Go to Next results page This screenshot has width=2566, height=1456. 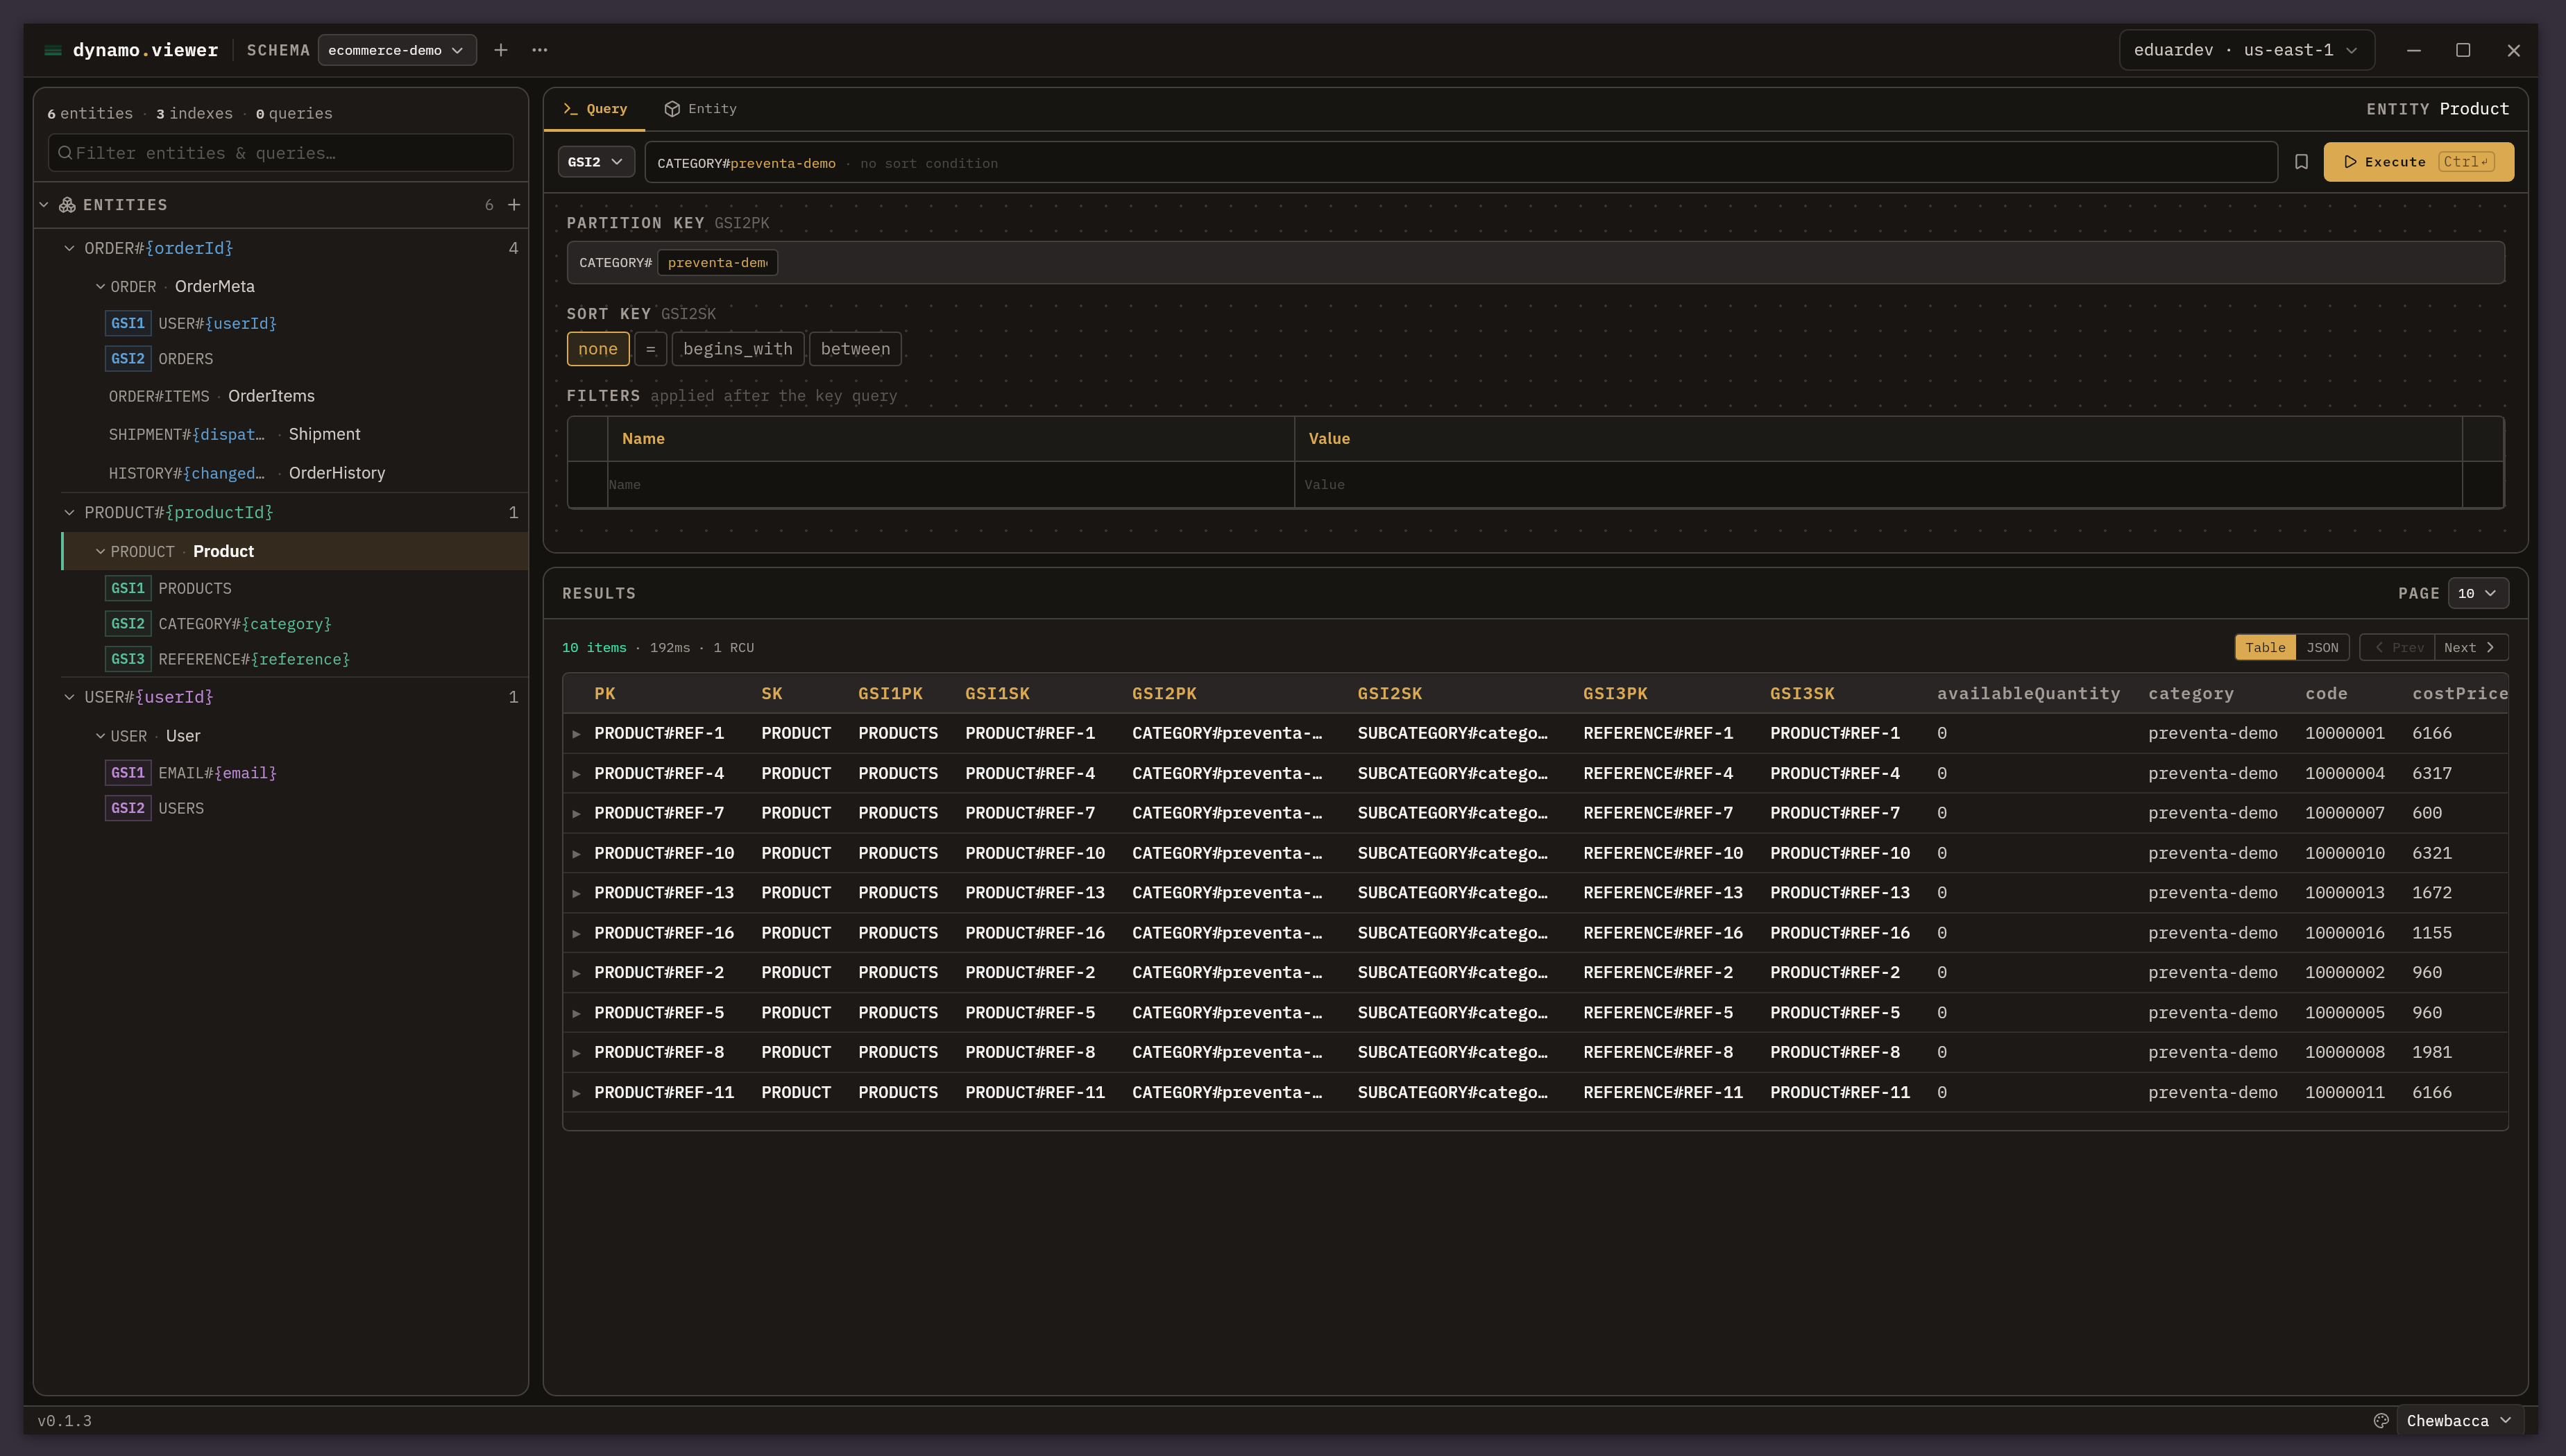point(2471,648)
